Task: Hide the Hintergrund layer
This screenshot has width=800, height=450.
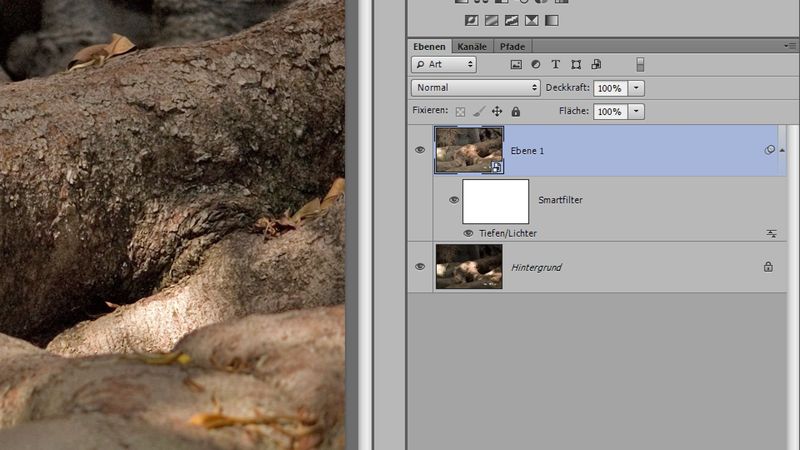Action: (420, 267)
